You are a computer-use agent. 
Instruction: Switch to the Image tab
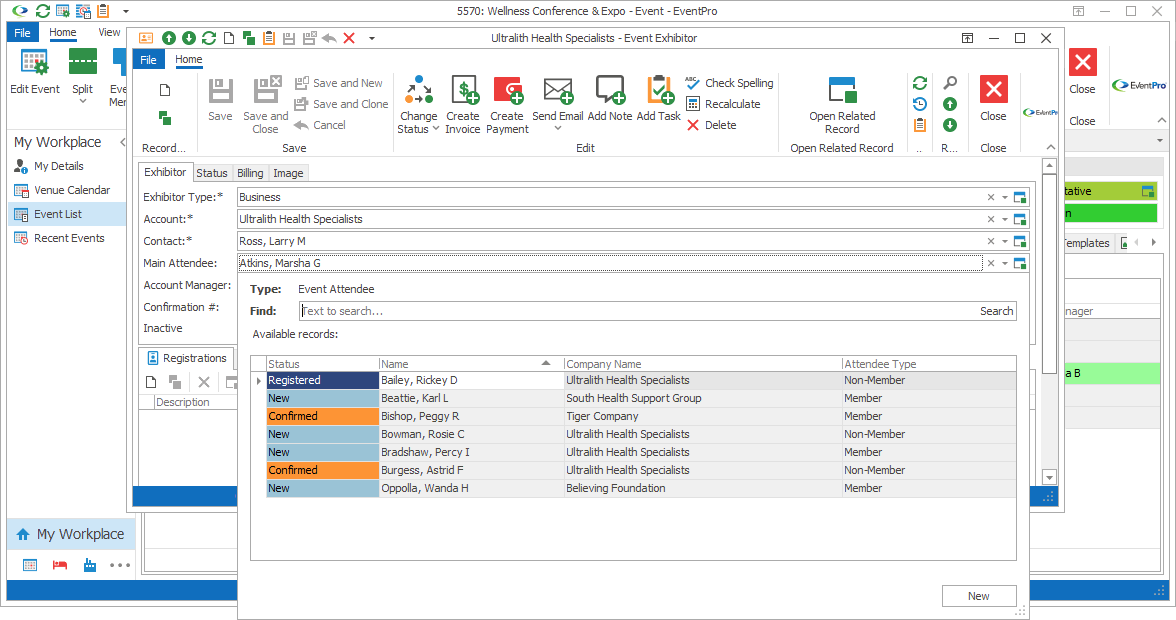pyautogui.click(x=288, y=173)
